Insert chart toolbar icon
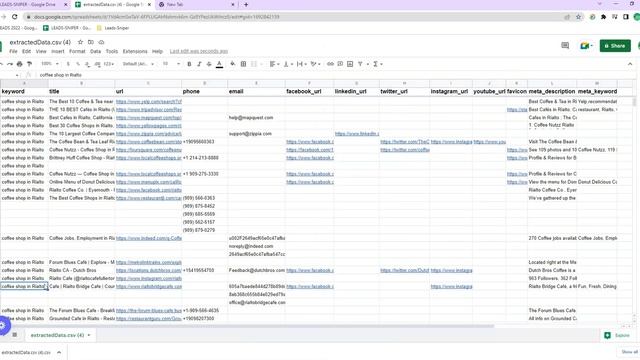 point(350,64)
